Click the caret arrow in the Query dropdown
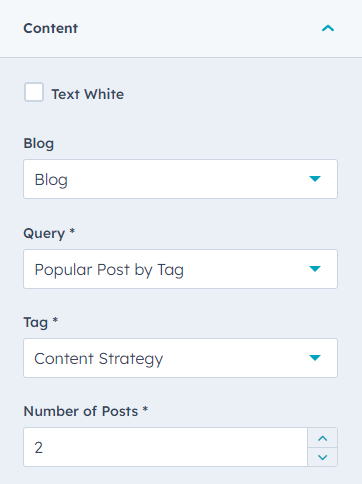This screenshot has height=484, width=362. click(x=315, y=269)
